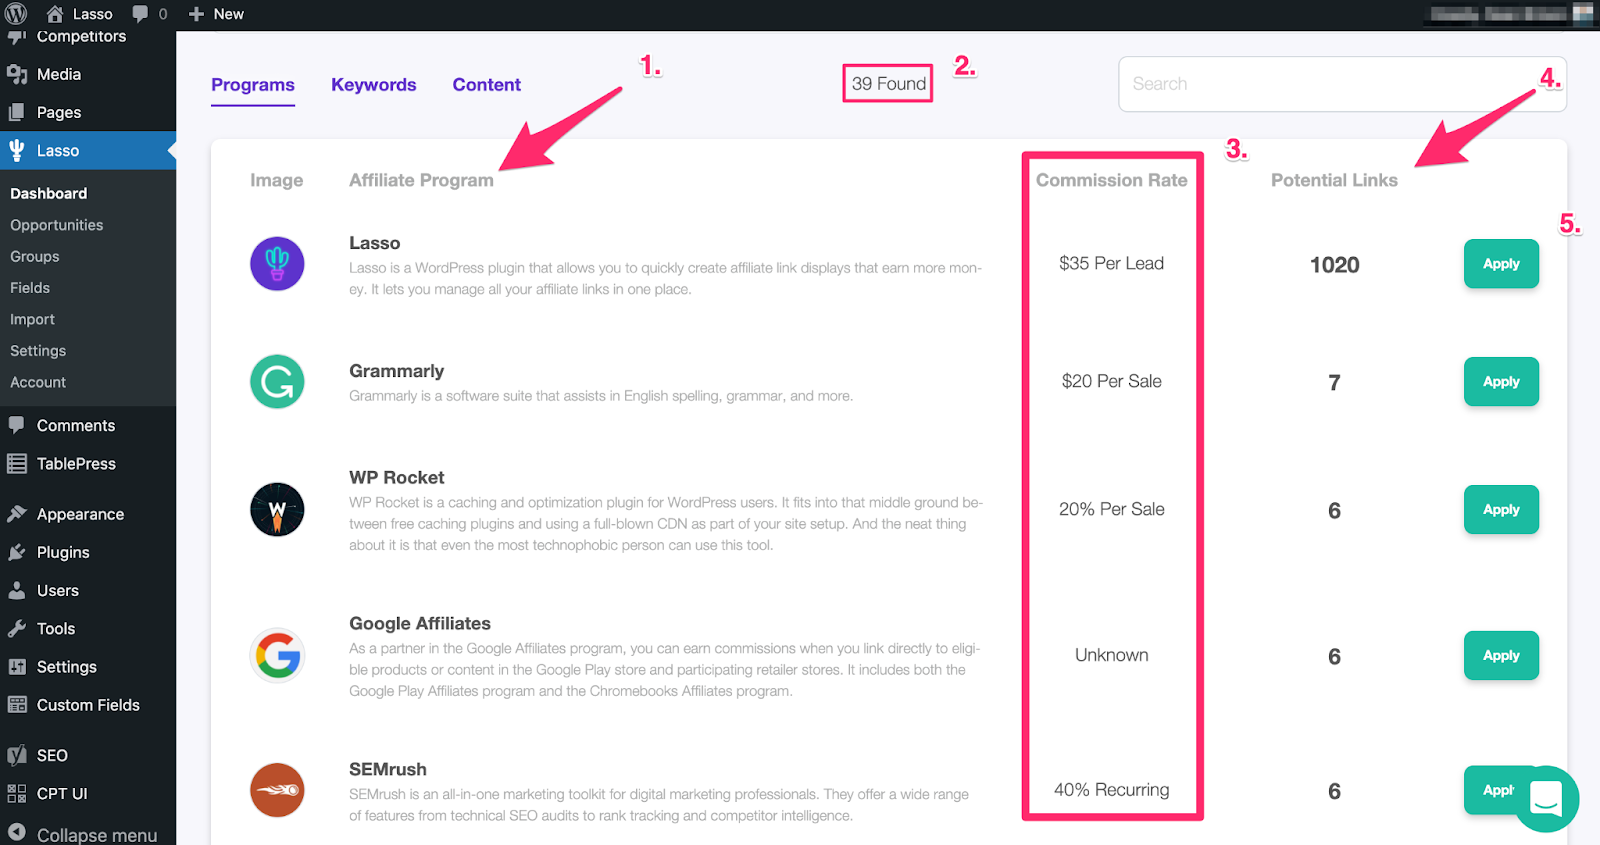Screen dimensions: 1600x845
Task: Click the Lasso site name in admin bar
Action: [93, 14]
